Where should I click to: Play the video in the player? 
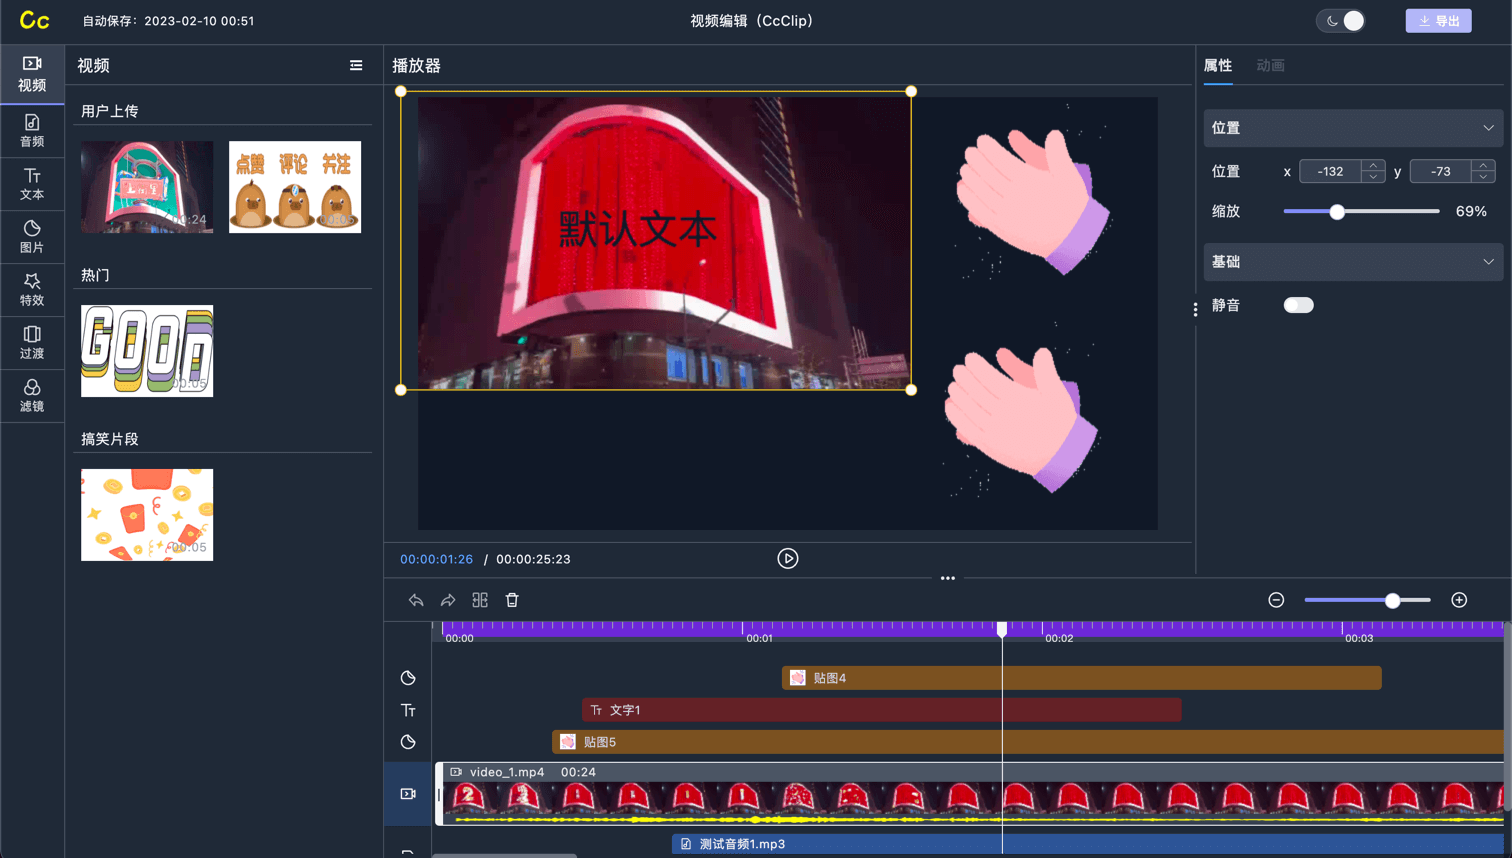788,559
